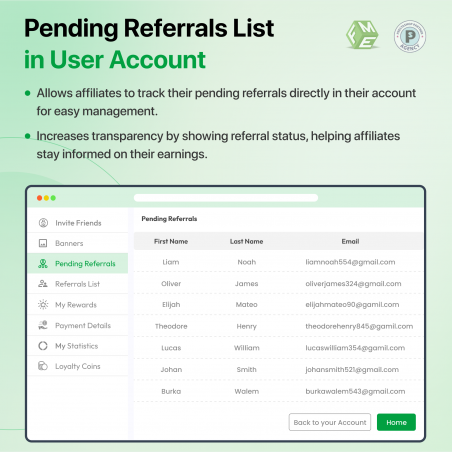This screenshot has height=452, width=452.
Task: Click the PrestaShop agency badge logo
Action: (410, 36)
